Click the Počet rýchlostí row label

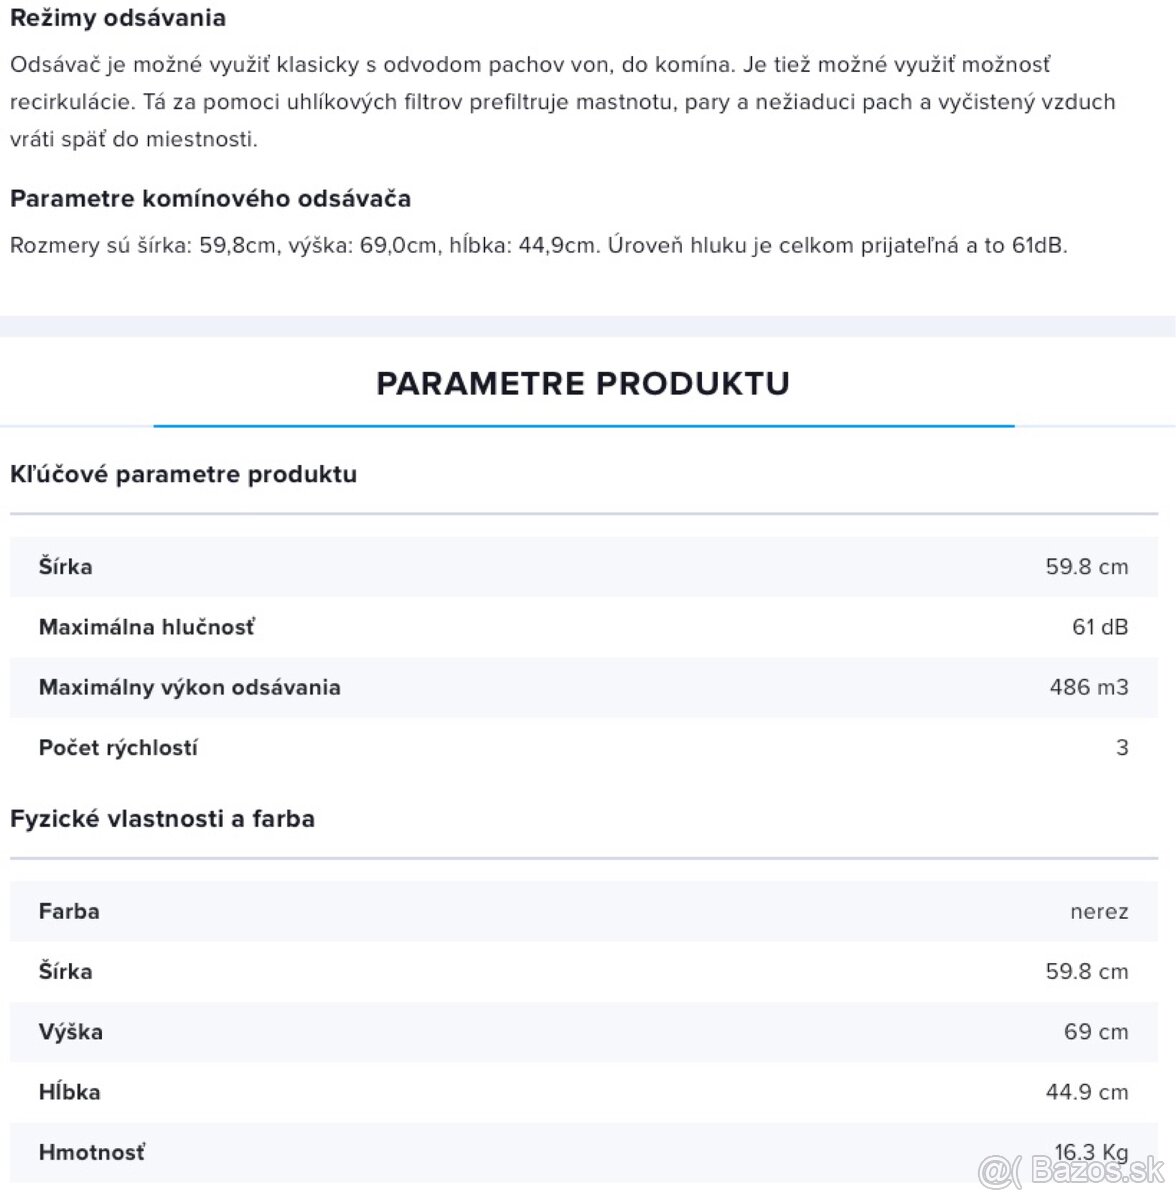point(118,747)
